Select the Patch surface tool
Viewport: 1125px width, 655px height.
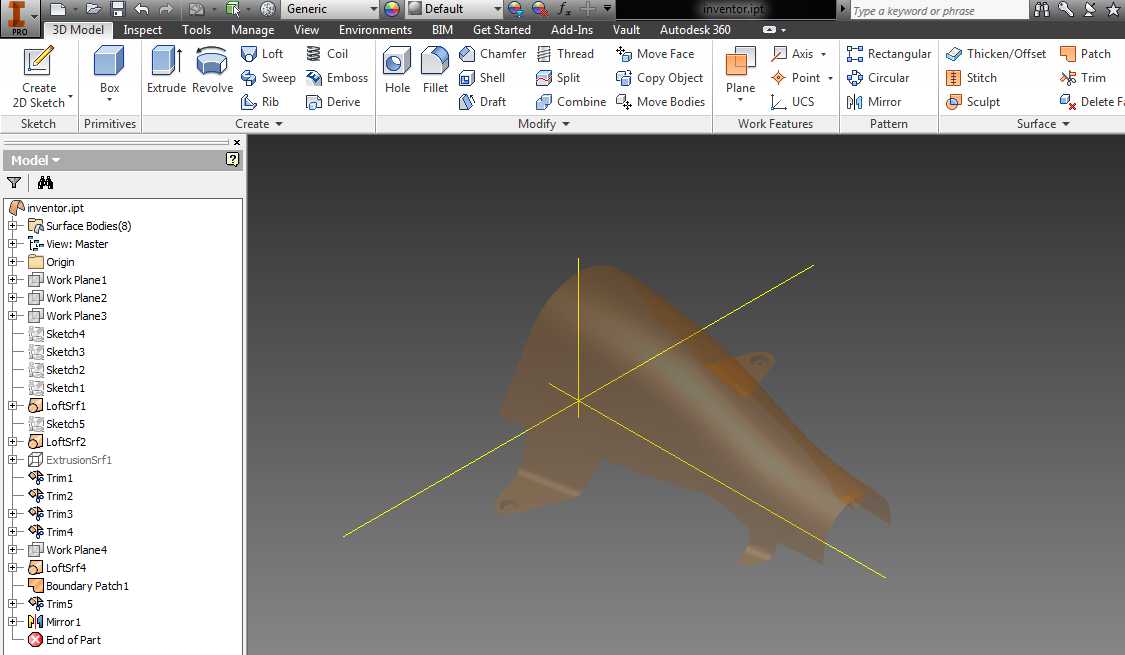pyautogui.click(x=1085, y=54)
